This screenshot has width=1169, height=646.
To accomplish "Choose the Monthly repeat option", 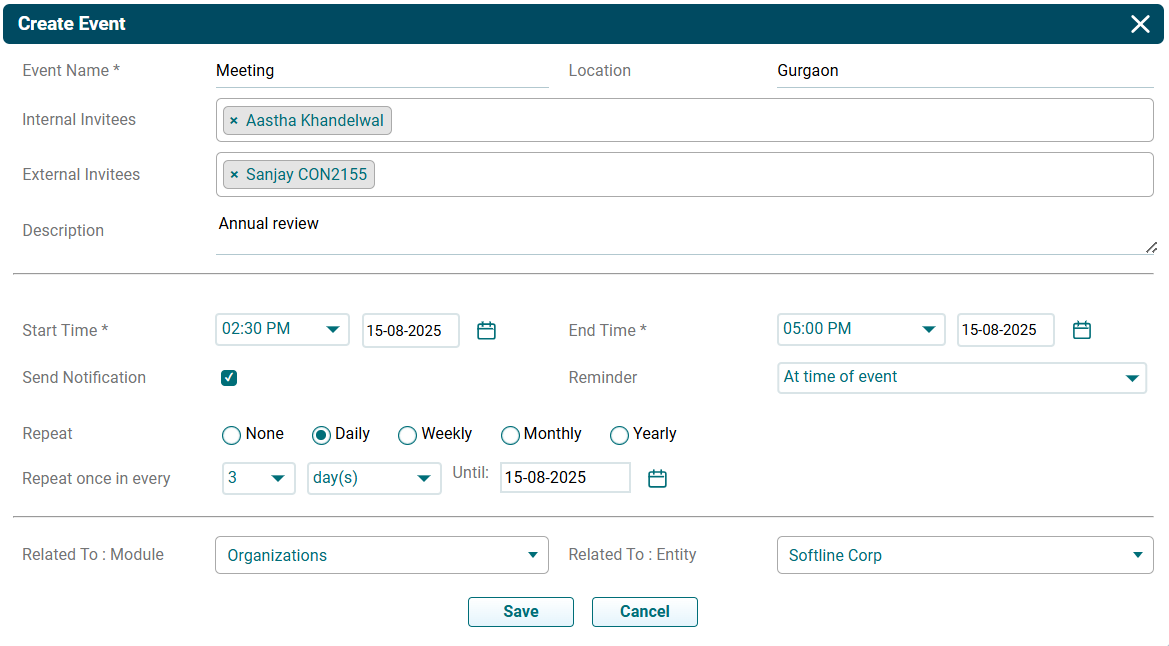I will pos(510,435).
